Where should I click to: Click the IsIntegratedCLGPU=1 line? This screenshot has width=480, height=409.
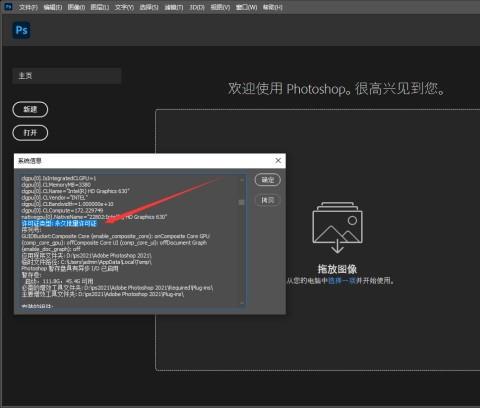tap(59, 178)
